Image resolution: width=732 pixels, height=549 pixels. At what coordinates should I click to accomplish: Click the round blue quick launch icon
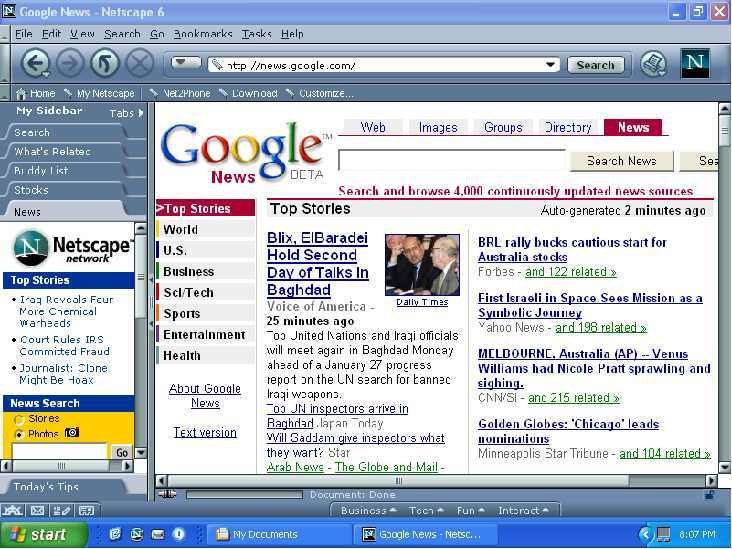click(178, 534)
